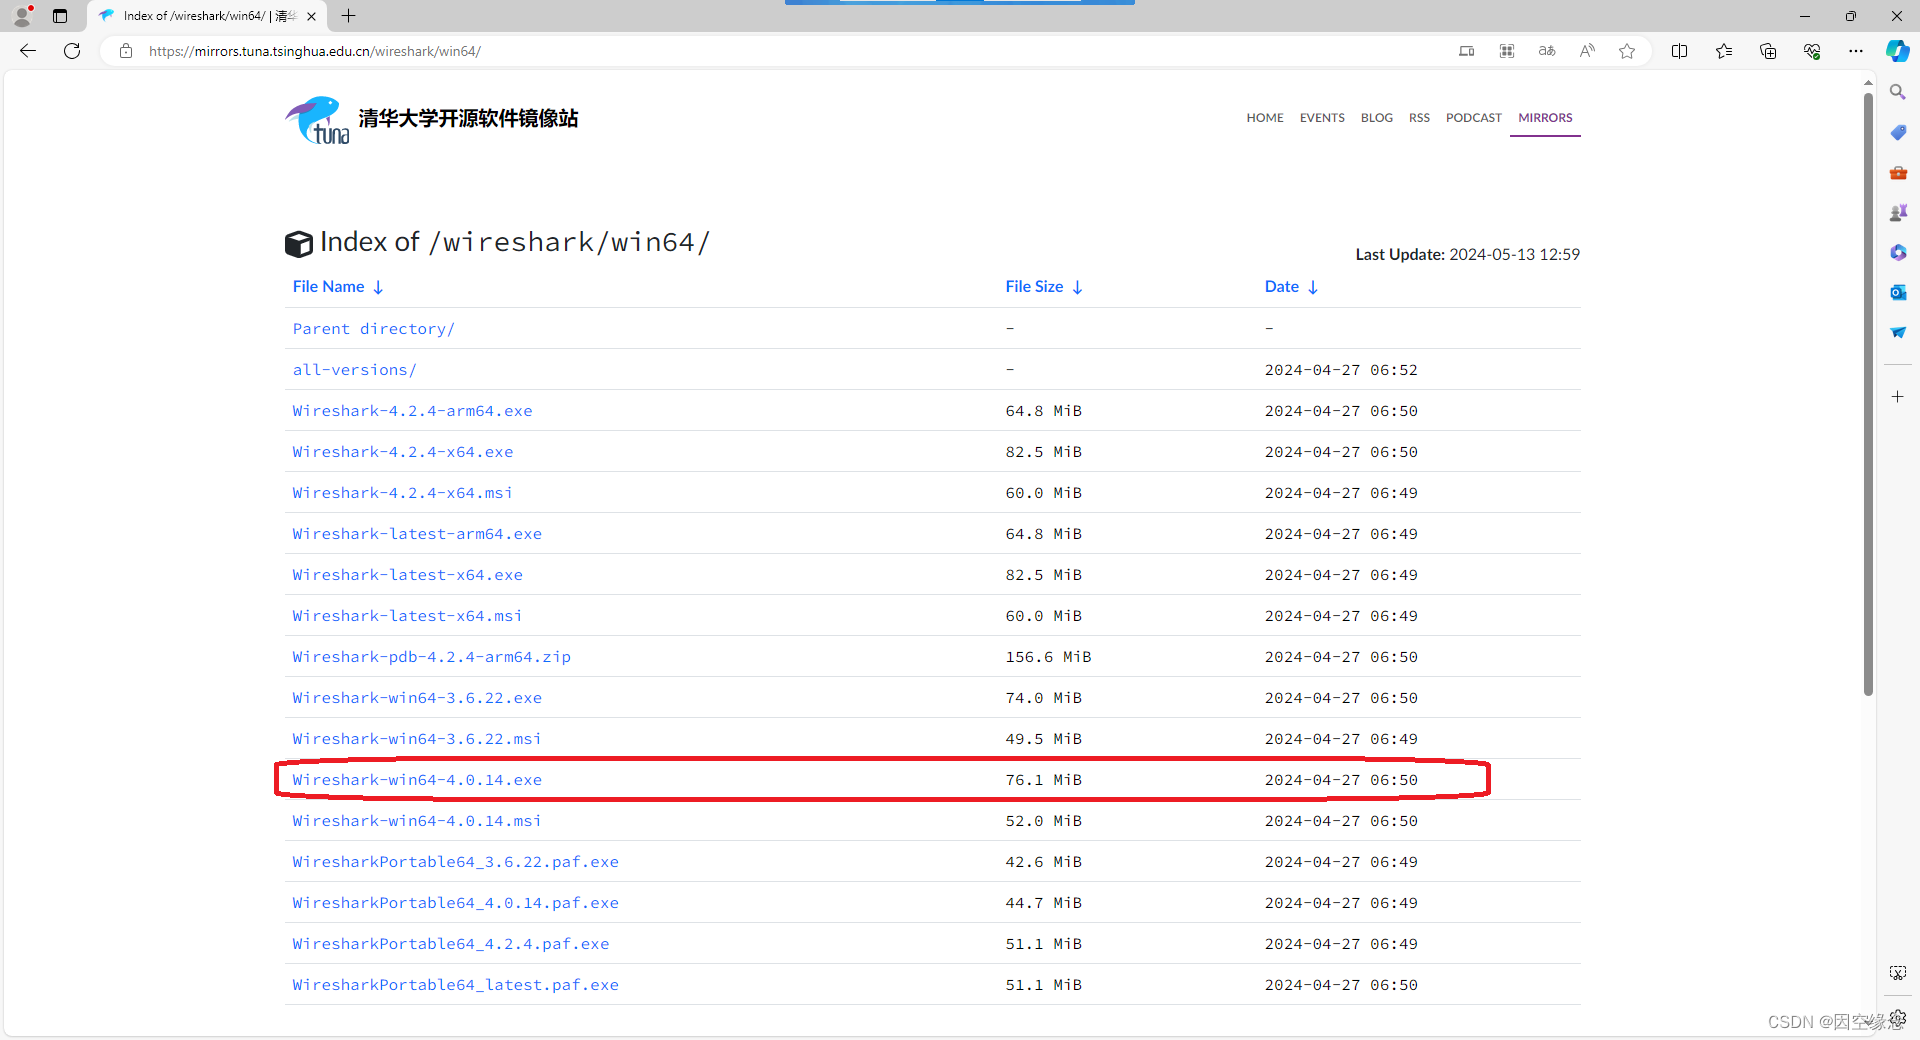This screenshot has height=1040, width=1920.
Task: Open the split screen icon in toolbar
Action: tap(1679, 51)
